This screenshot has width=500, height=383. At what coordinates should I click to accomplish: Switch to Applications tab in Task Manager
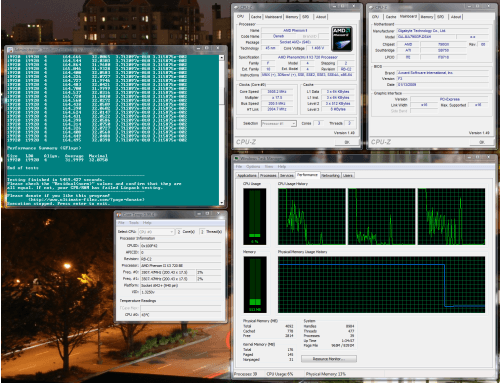[x=247, y=175]
